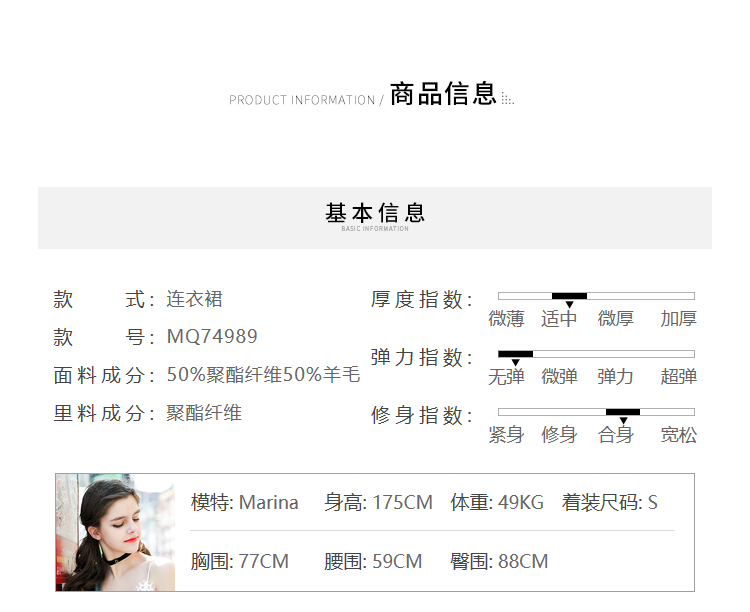750x612 pixels.
Task: Click the 身高: 175CM measurement
Action: coord(378,502)
